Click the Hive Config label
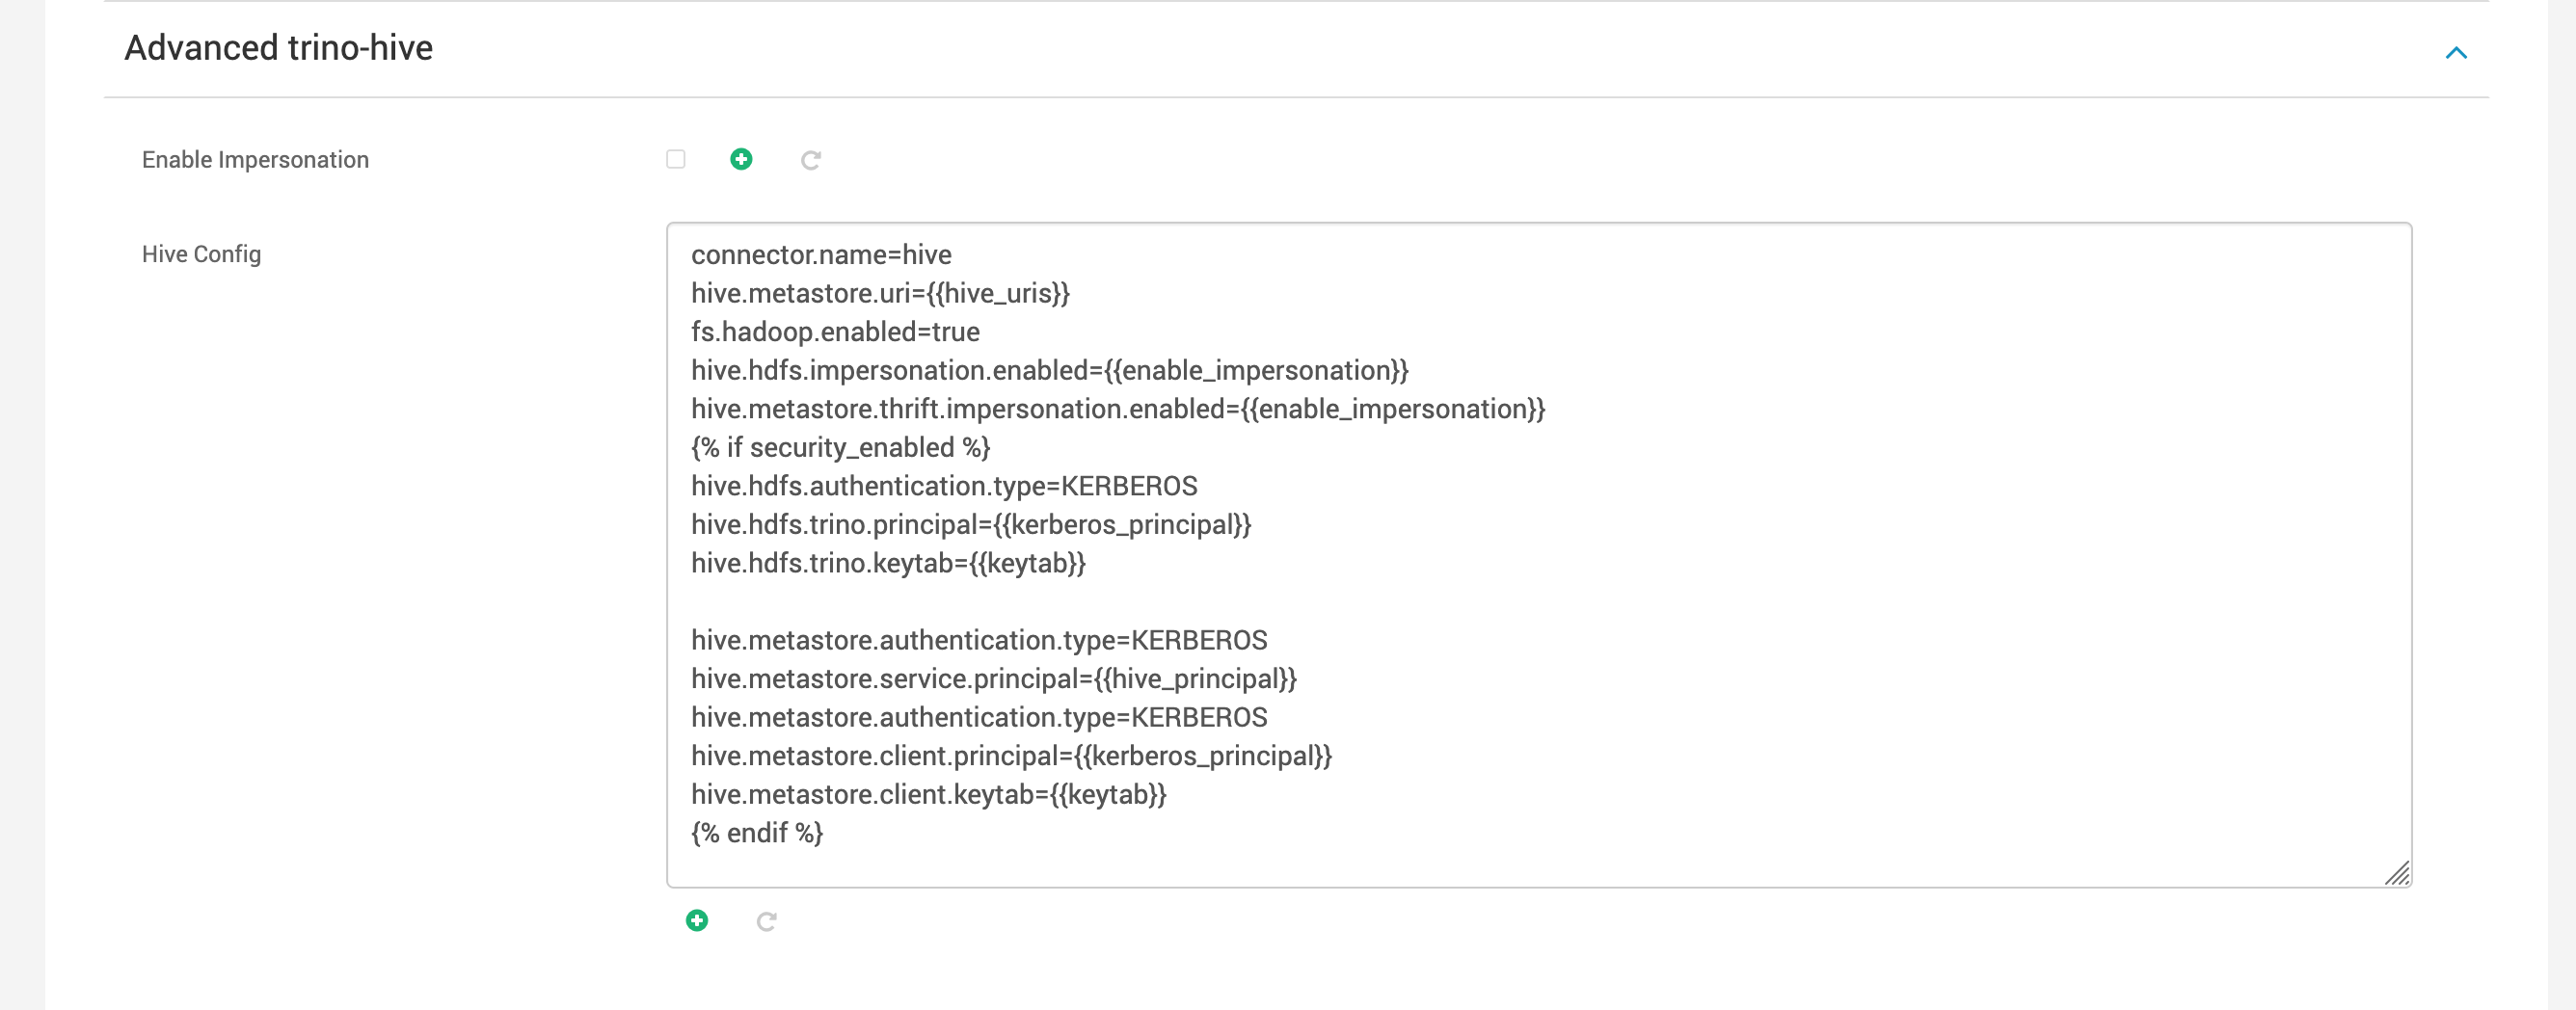The width and height of the screenshot is (2576, 1010). [x=201, y=254]
